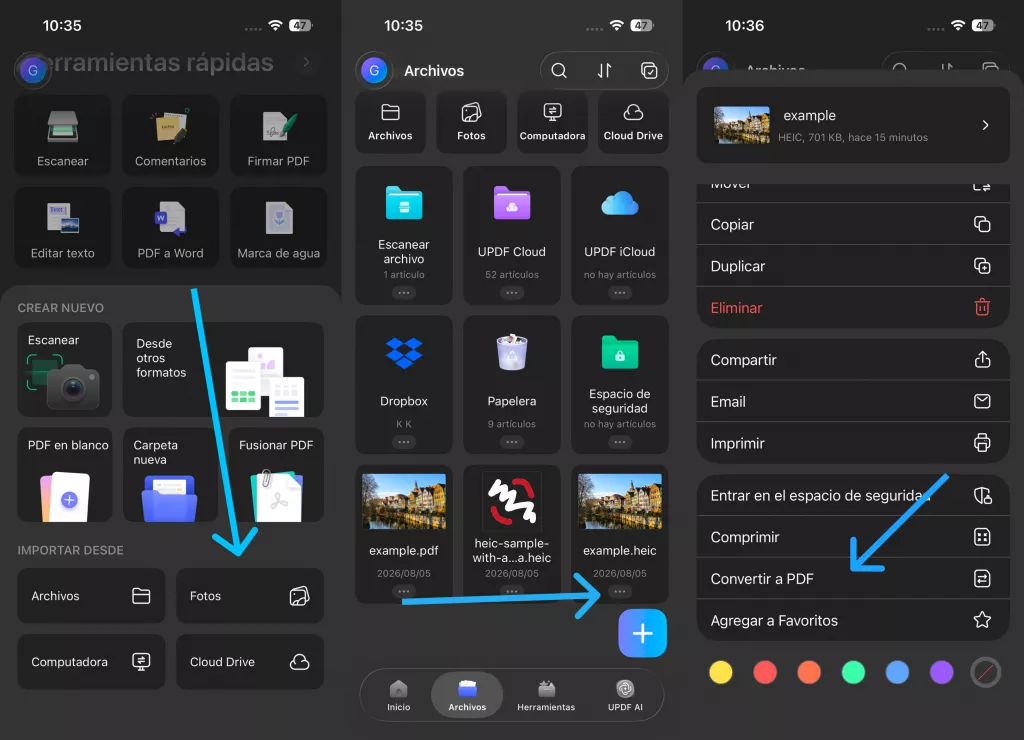The image size is (1024, 740).
Task: Select the Cloud Drive source tile
Action: pyautogui.click(x=633, y=122)
